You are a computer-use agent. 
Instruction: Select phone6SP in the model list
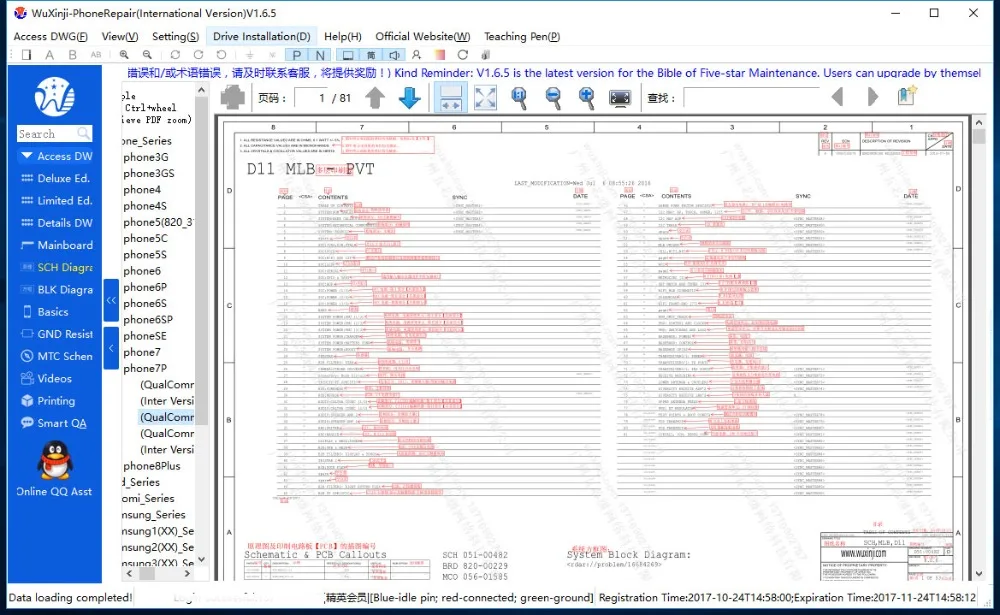click(x=148, y=320)
